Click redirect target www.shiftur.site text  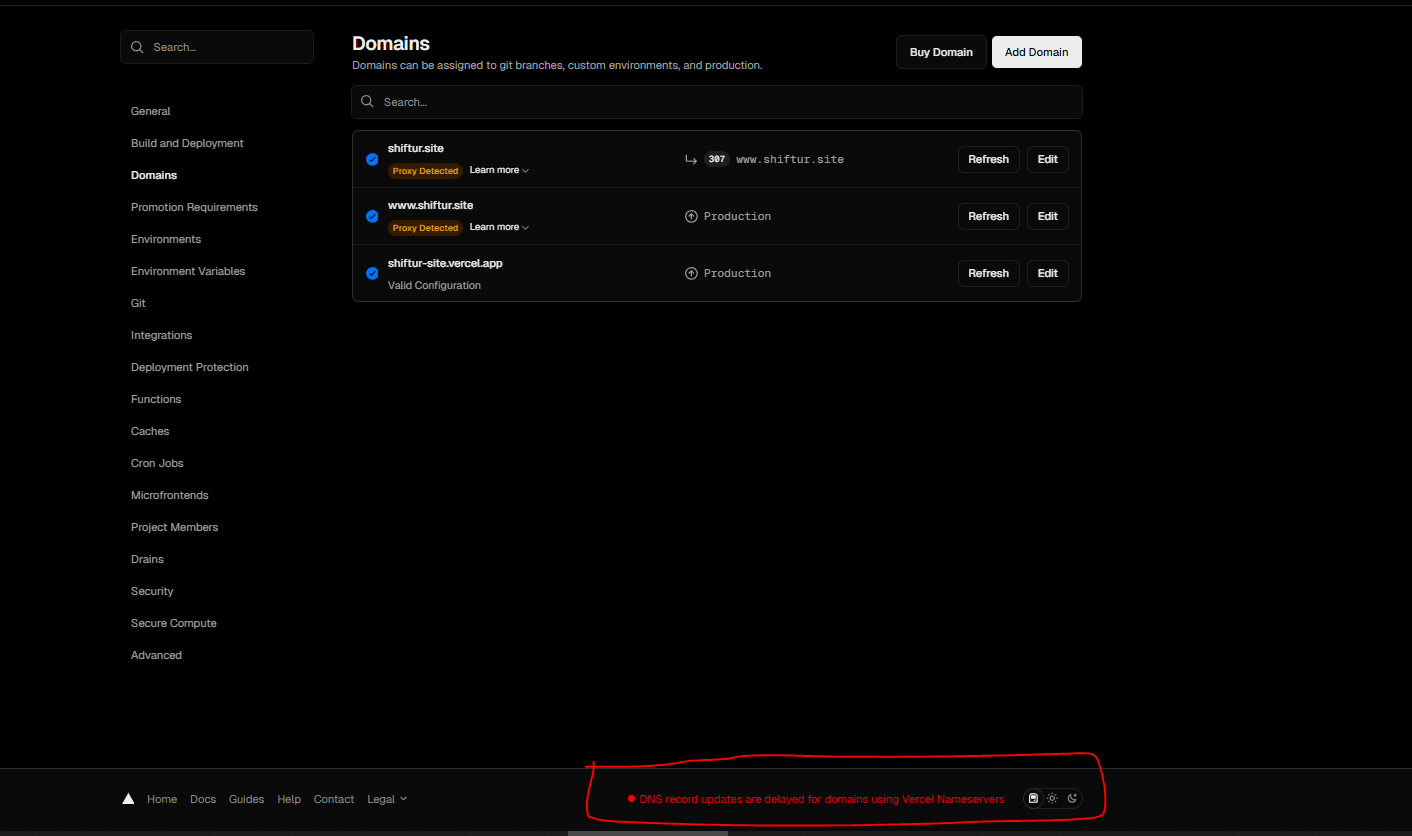(x=790, y=159)
